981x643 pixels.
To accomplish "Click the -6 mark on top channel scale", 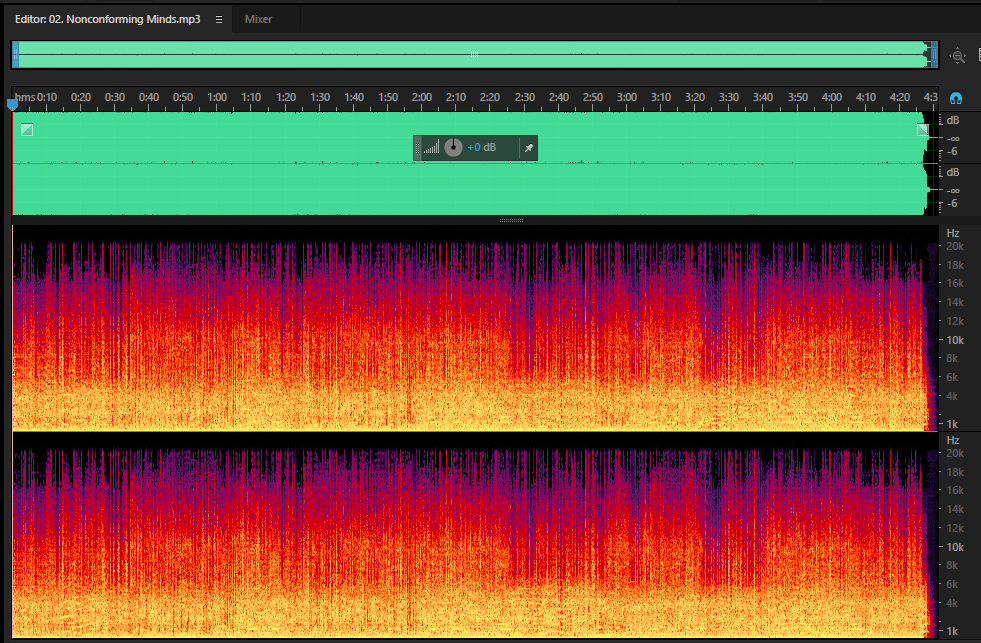I will pos(952,151).
